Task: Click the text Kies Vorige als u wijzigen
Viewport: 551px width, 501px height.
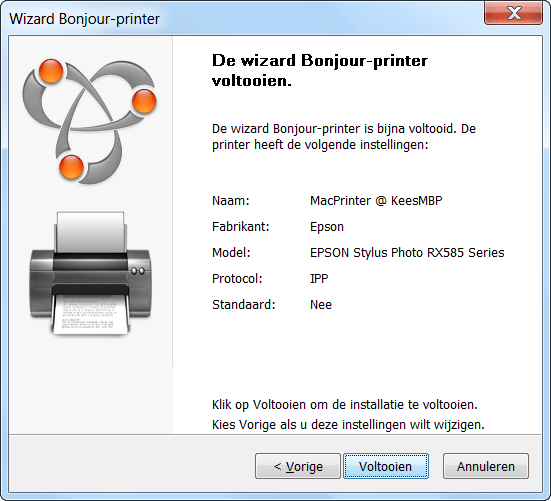Action: (x=348, y=425)
